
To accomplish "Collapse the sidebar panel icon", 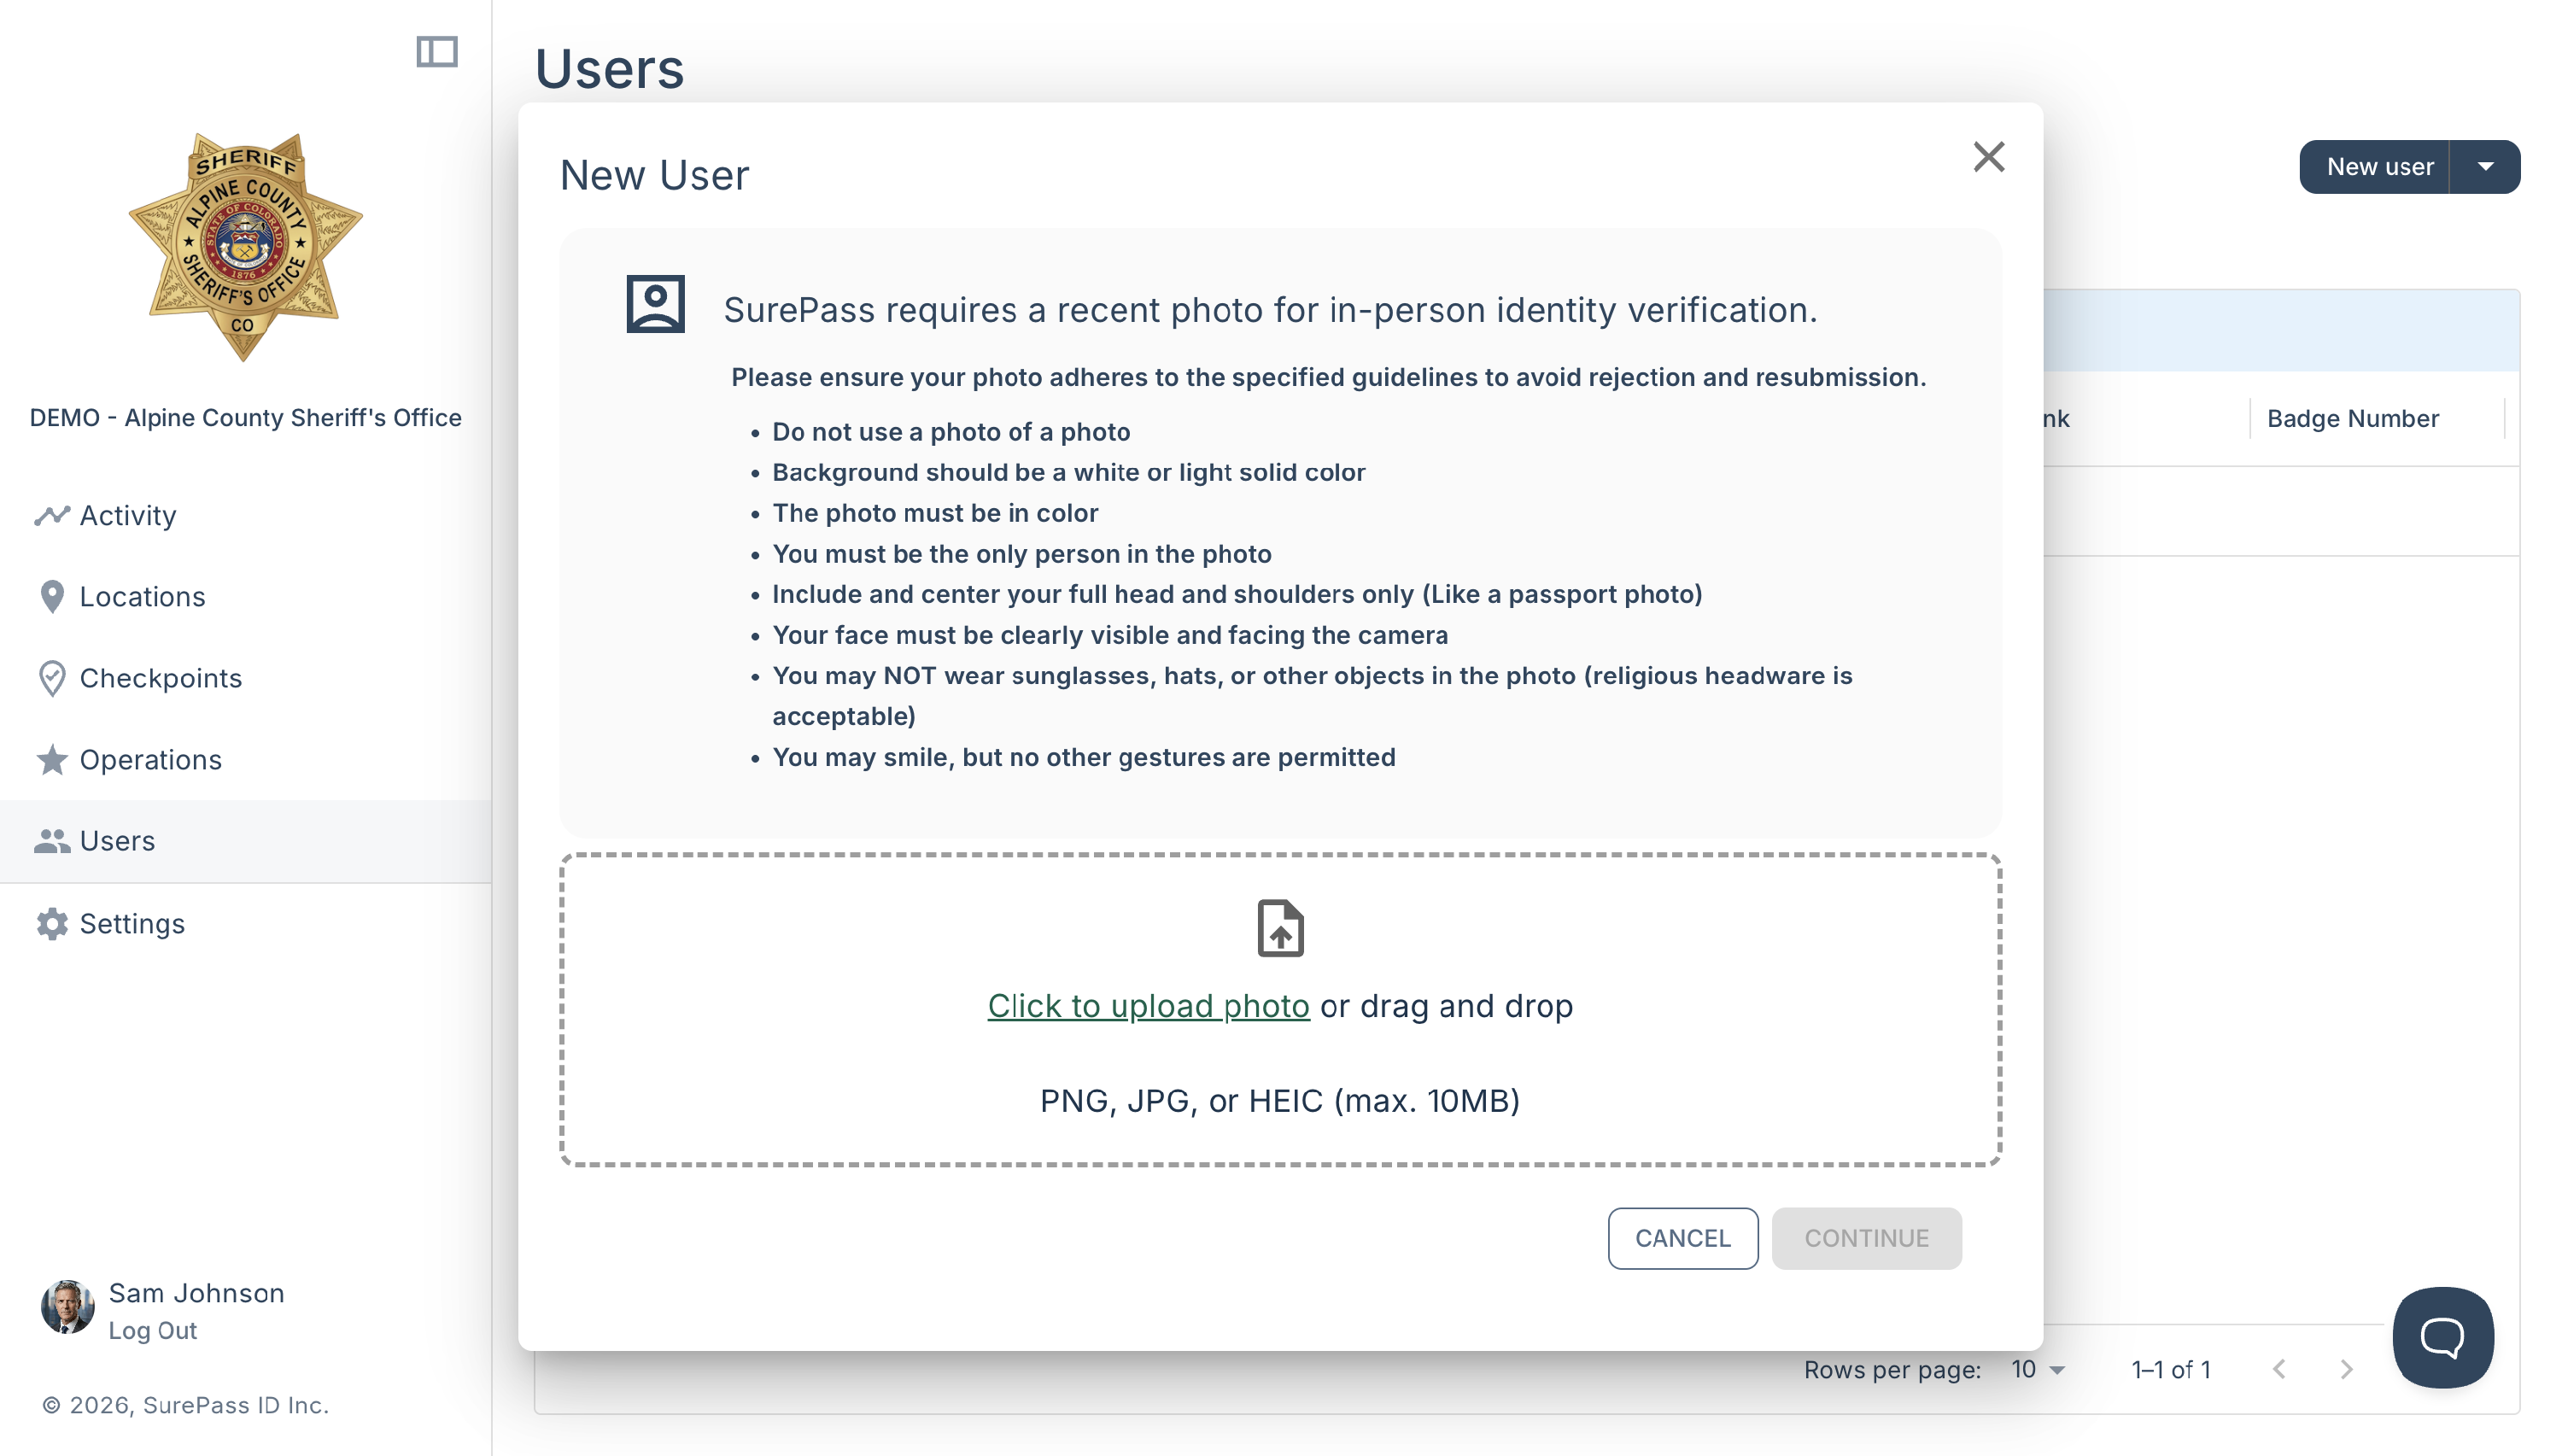I will pyautogui.click(x=437, y=51).
